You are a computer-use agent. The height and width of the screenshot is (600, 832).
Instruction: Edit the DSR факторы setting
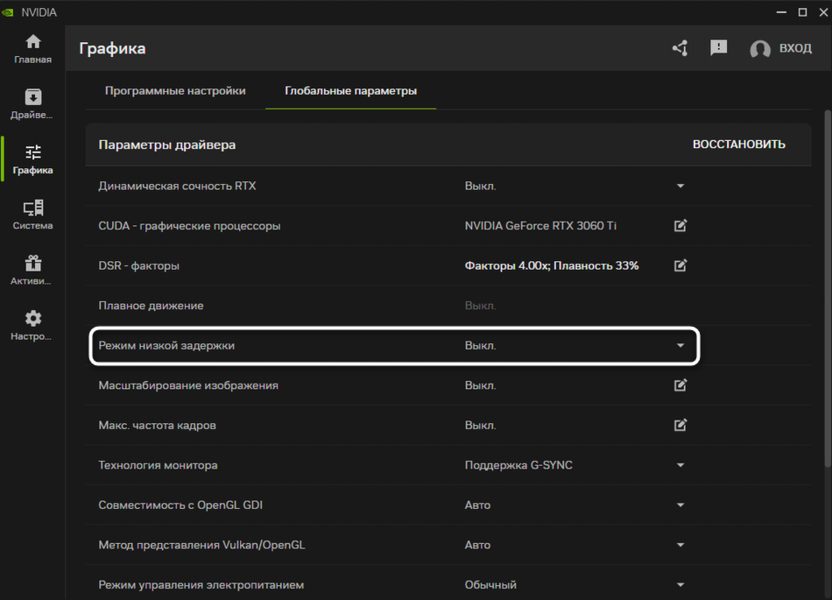(x=680, y=266)
